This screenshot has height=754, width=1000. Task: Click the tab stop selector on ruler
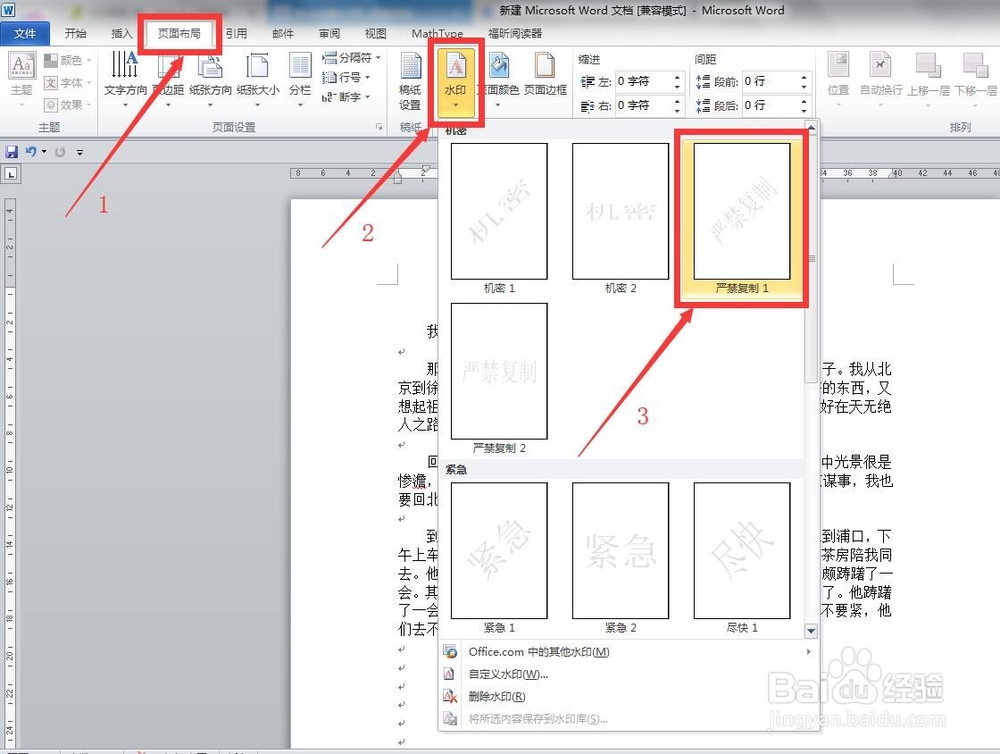pyautogui.click(x=11, y=174)
